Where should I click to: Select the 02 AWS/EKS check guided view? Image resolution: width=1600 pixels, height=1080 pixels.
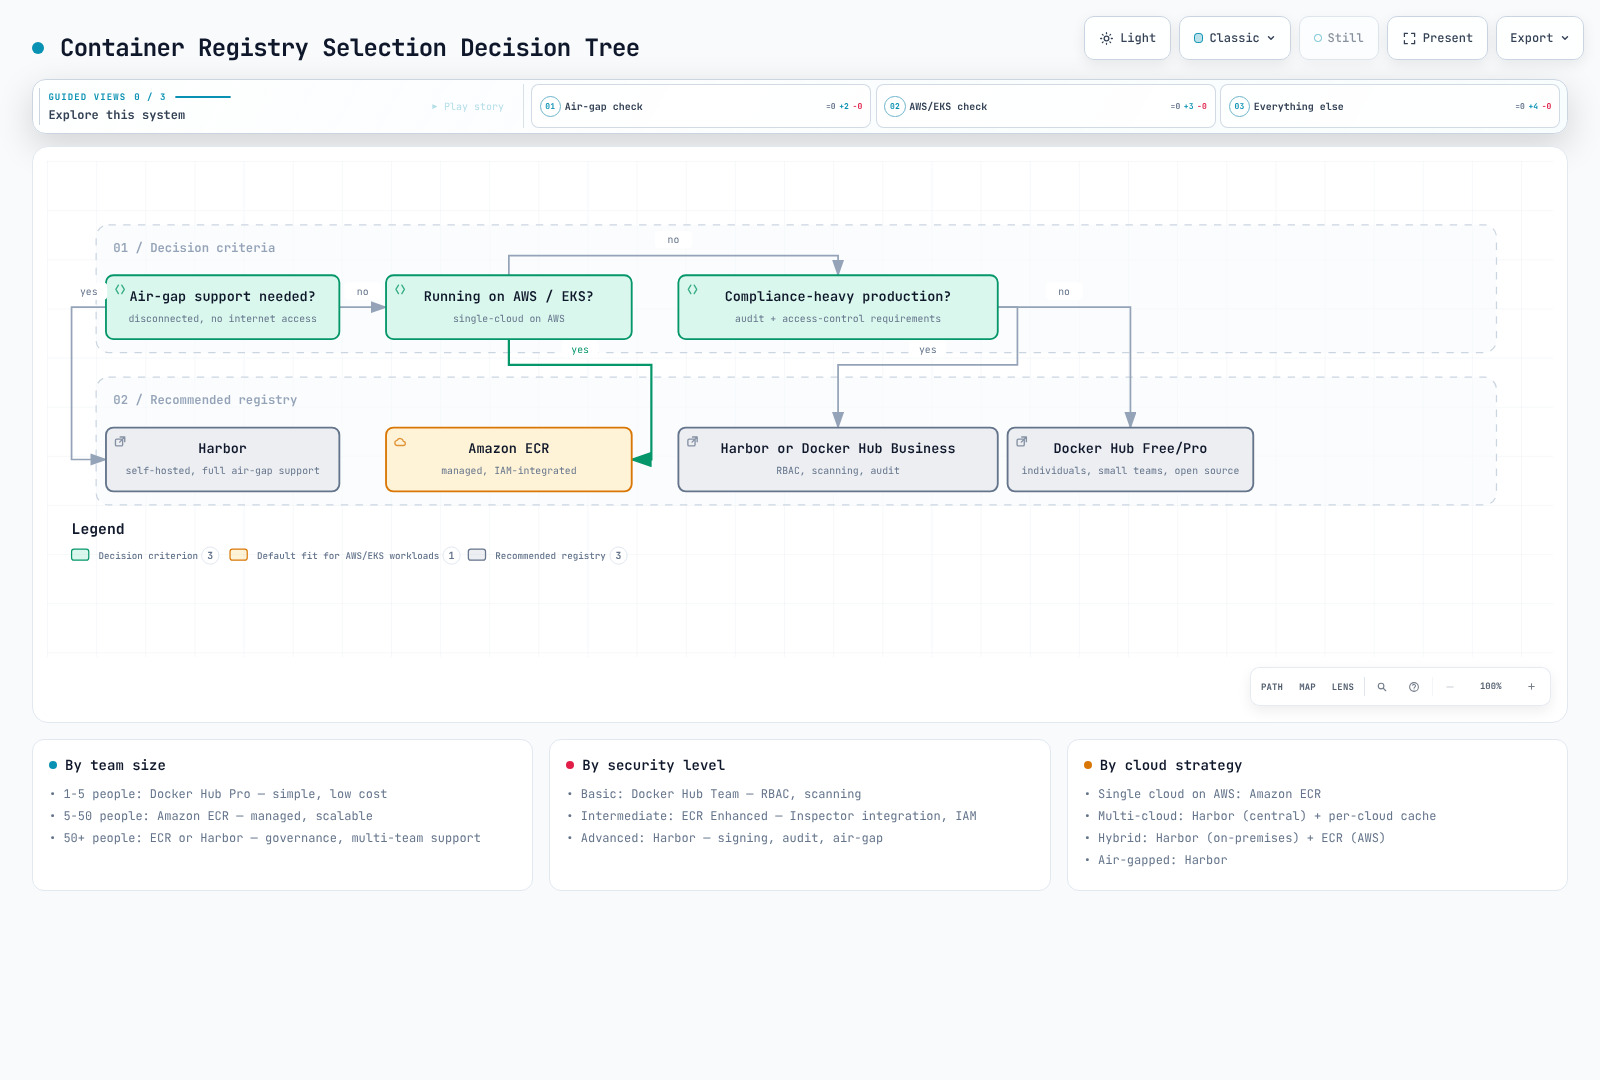1046,106
